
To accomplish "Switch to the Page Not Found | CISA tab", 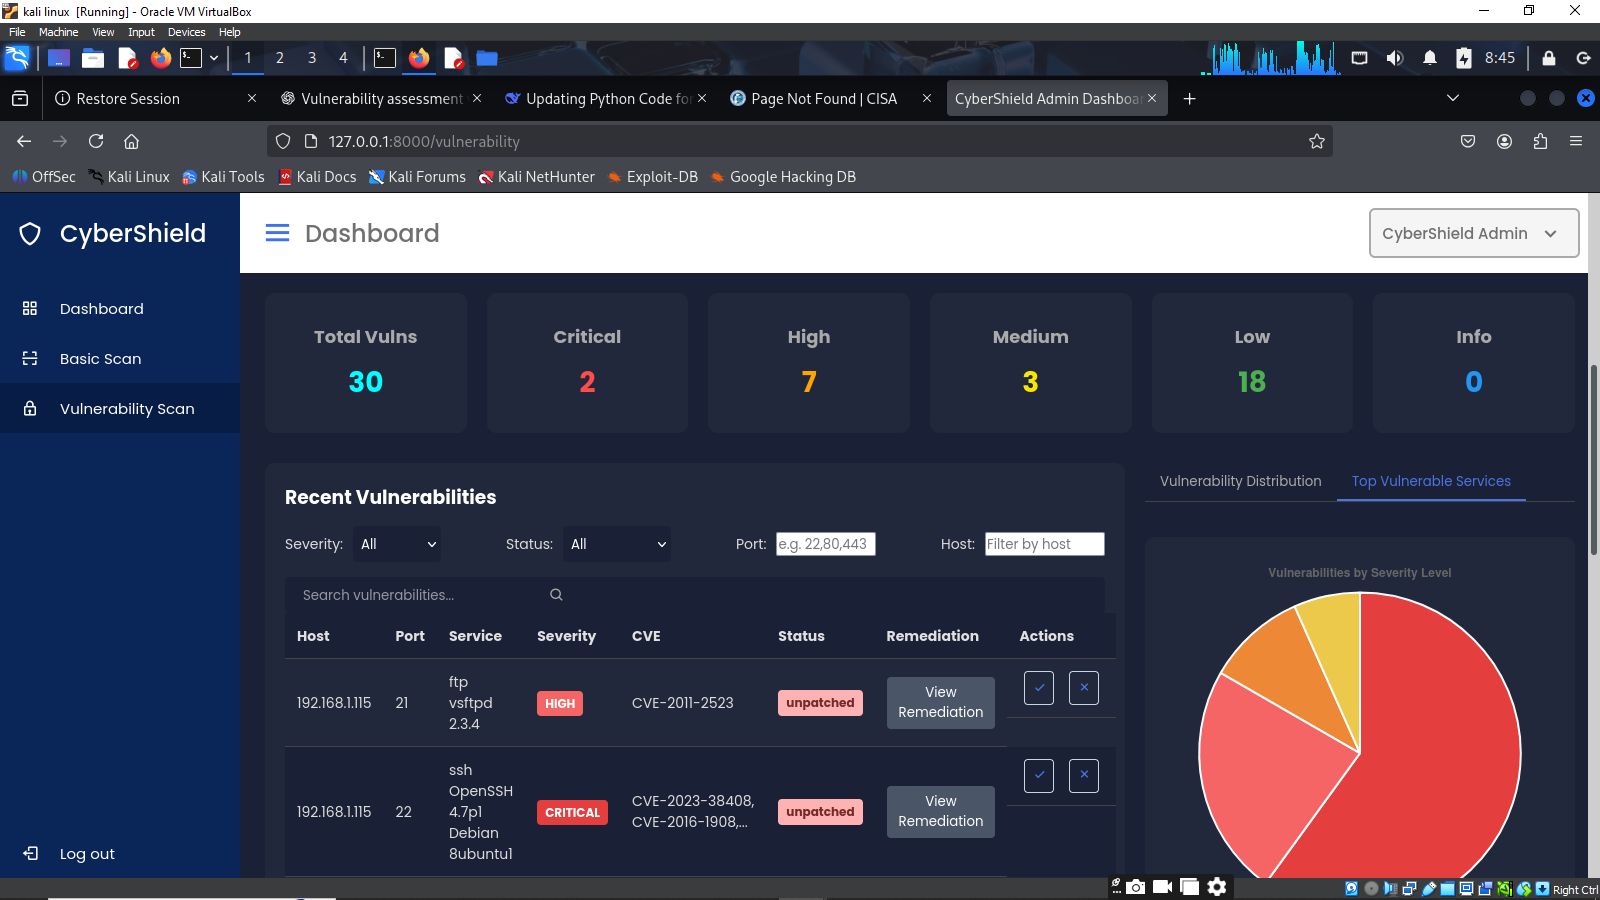I will pyautogui.click(x=830, y=98).
